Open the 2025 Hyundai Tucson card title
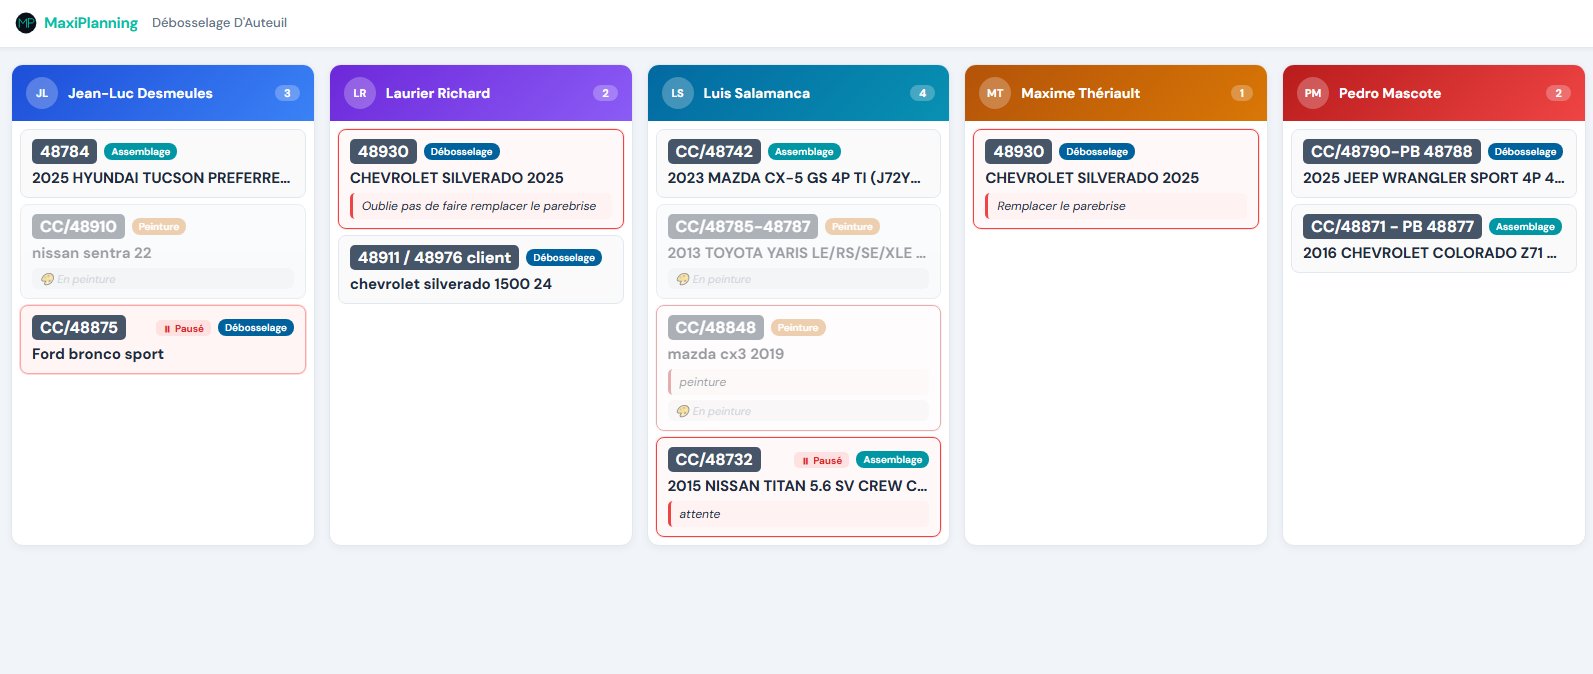 tap(161, 178)
